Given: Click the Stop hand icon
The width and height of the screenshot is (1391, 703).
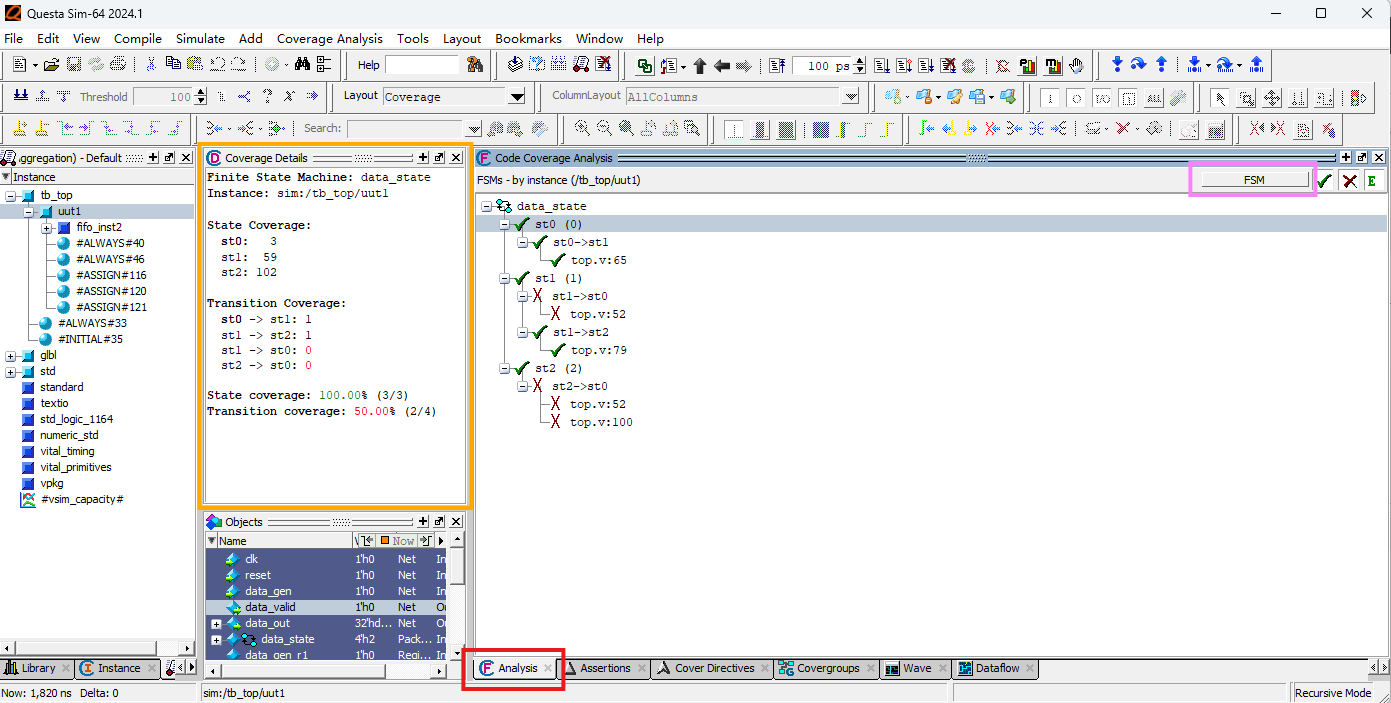Looking at the screenshot, I should pyautogui.click(x=1077, y=66).
